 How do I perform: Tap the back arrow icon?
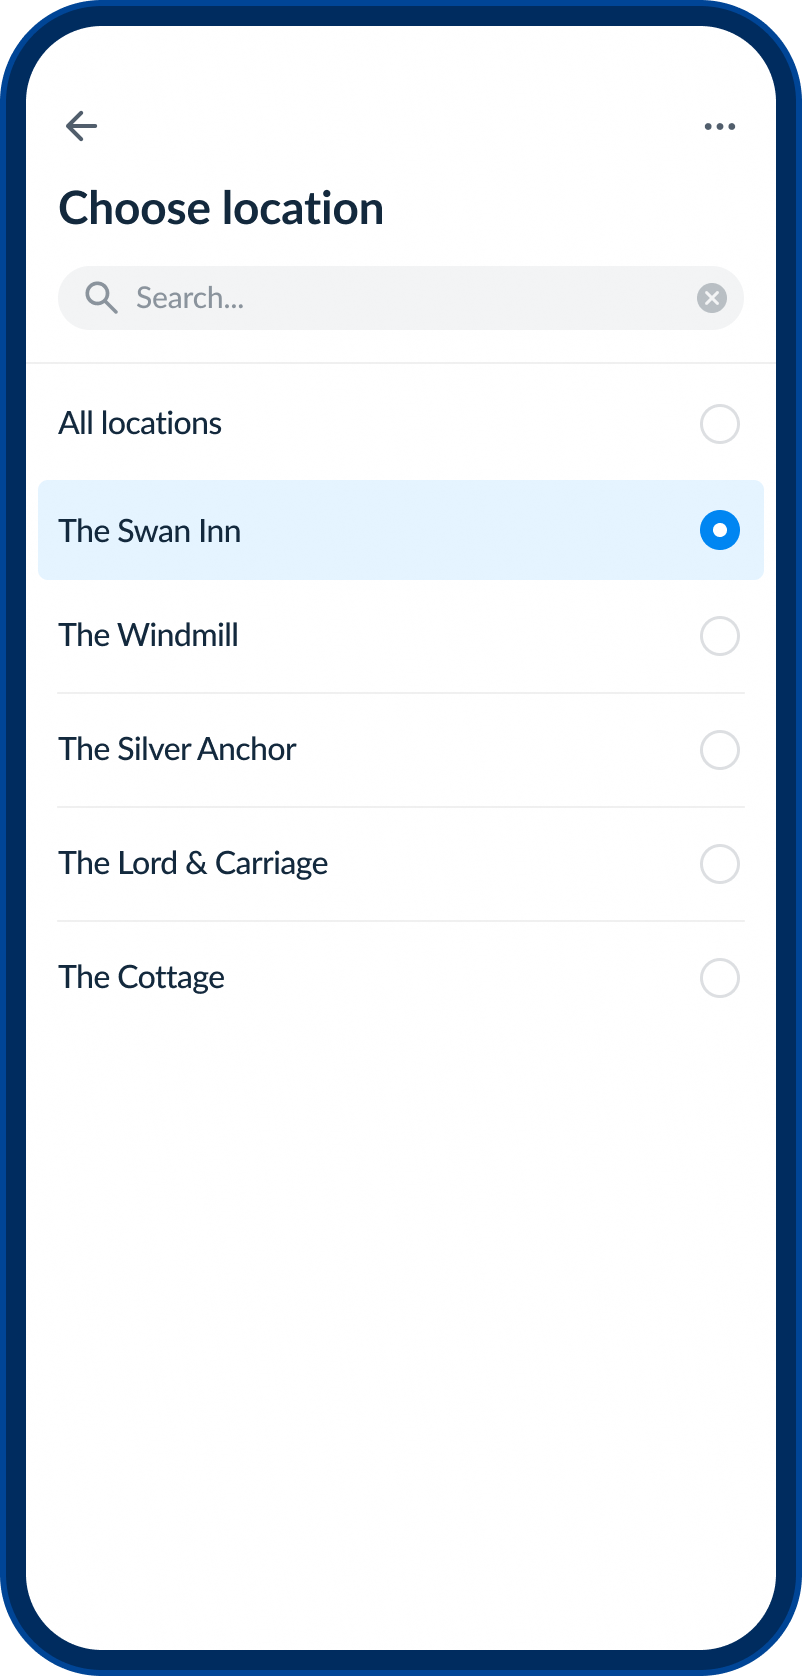pyautogui.click(x=81, y=126)
